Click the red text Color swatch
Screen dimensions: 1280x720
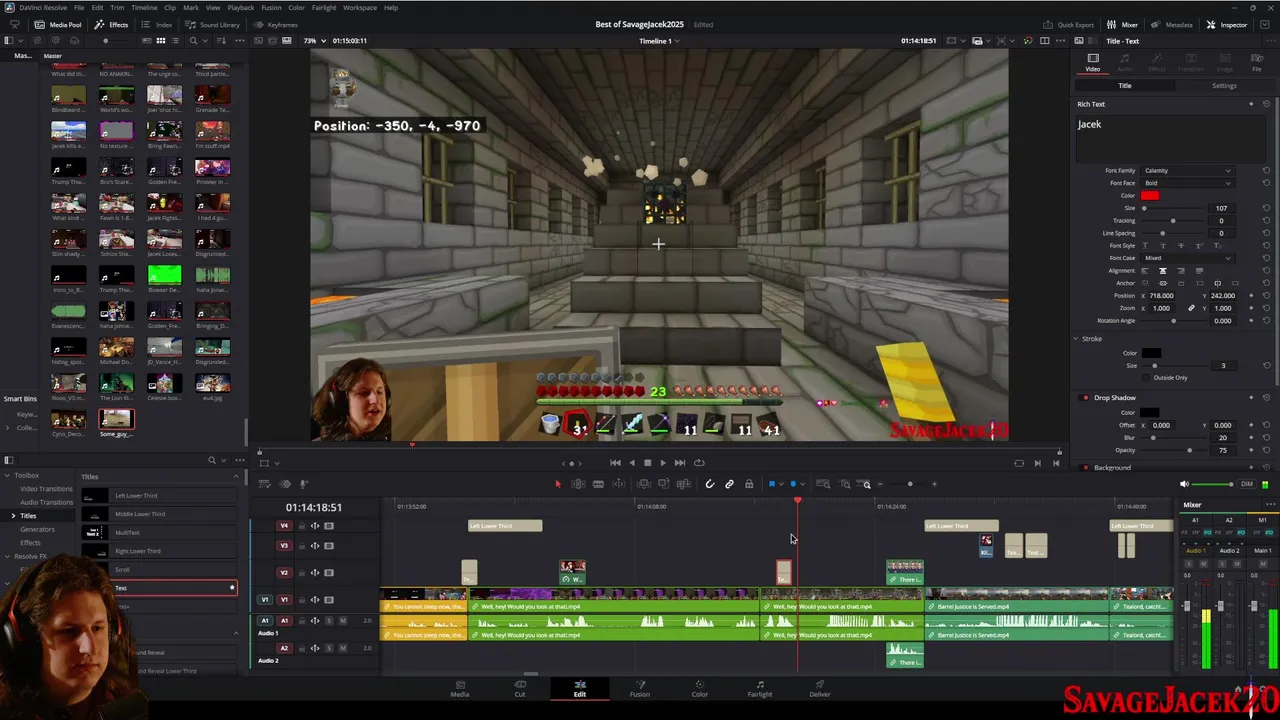[1149, 196]
